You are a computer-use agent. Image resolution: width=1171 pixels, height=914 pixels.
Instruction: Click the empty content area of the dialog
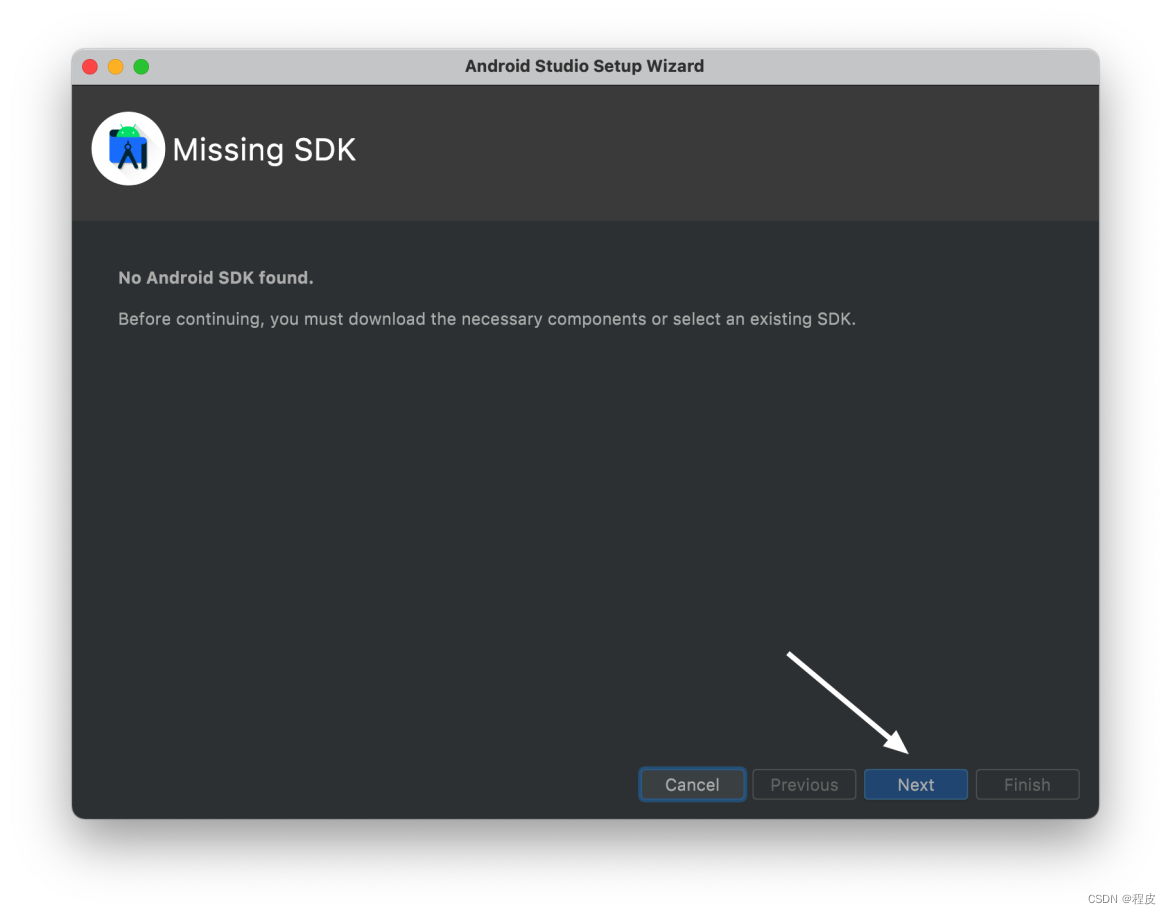point(585,500)
